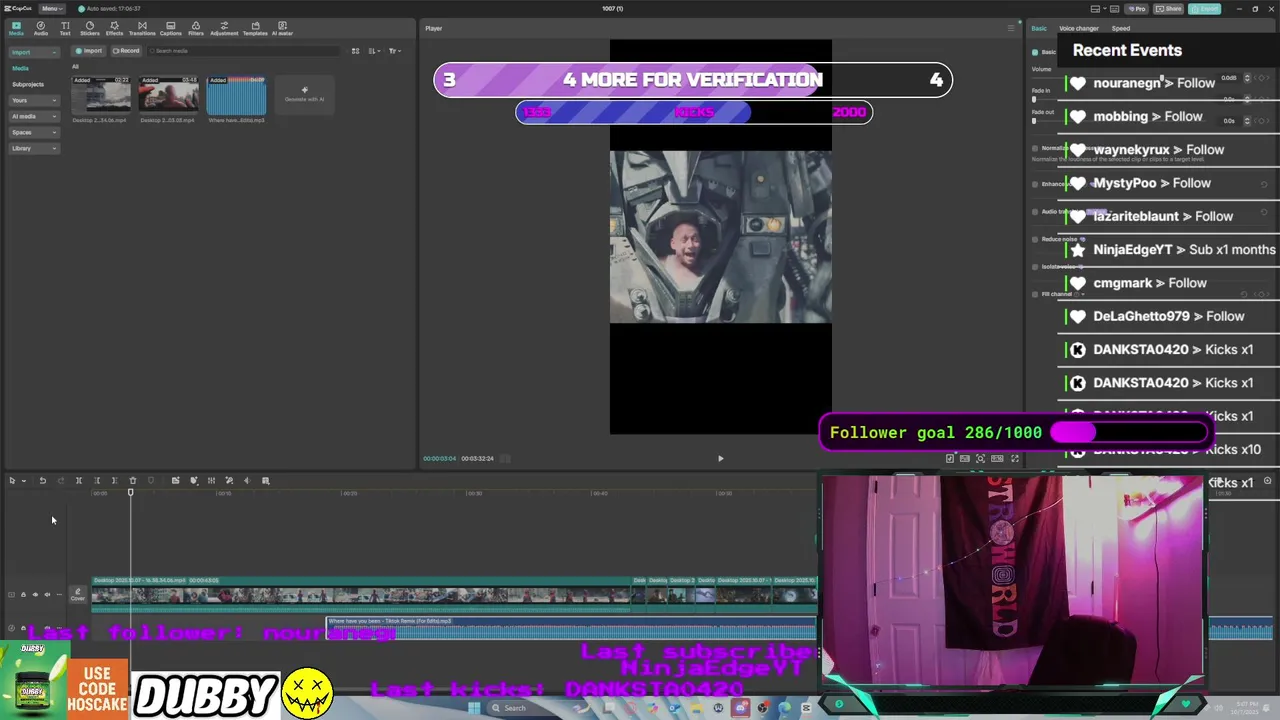Click the Import media button
The image size is (1280, 720).
[89, 51]
